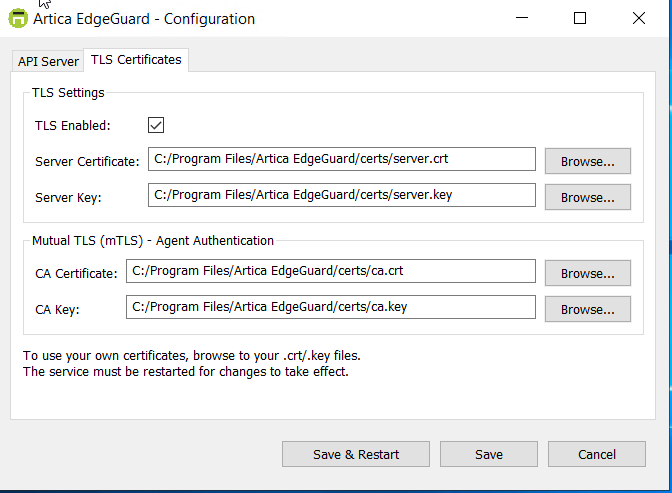Click 'The service must be restarted' note
The image size is (672, 493).
pyautogui.click(x=186, y=372)
